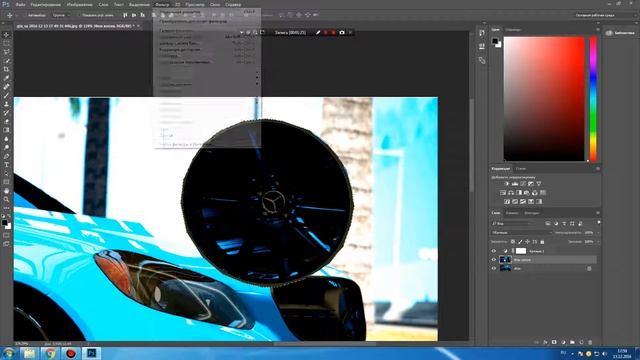Click the camera icon on recording bar
Image resolution: width=640 pixels, height=360 pixels.
click(x=342, y=32)
